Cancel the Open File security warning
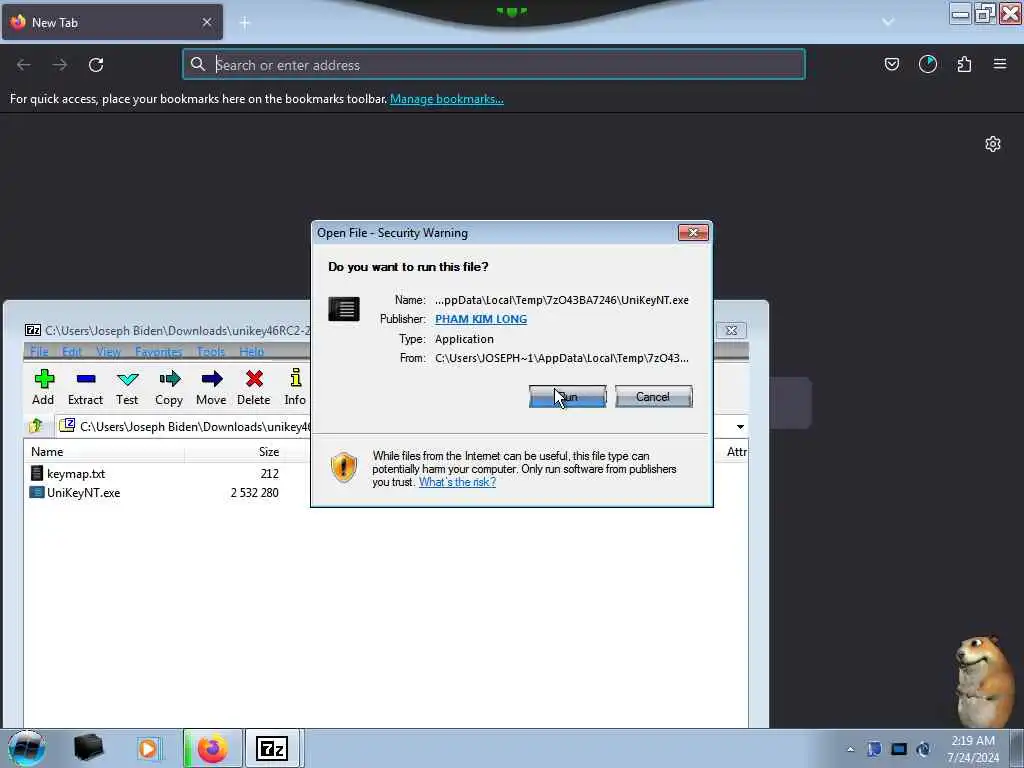Screen dimensions: 1024x768 (653, 396)
